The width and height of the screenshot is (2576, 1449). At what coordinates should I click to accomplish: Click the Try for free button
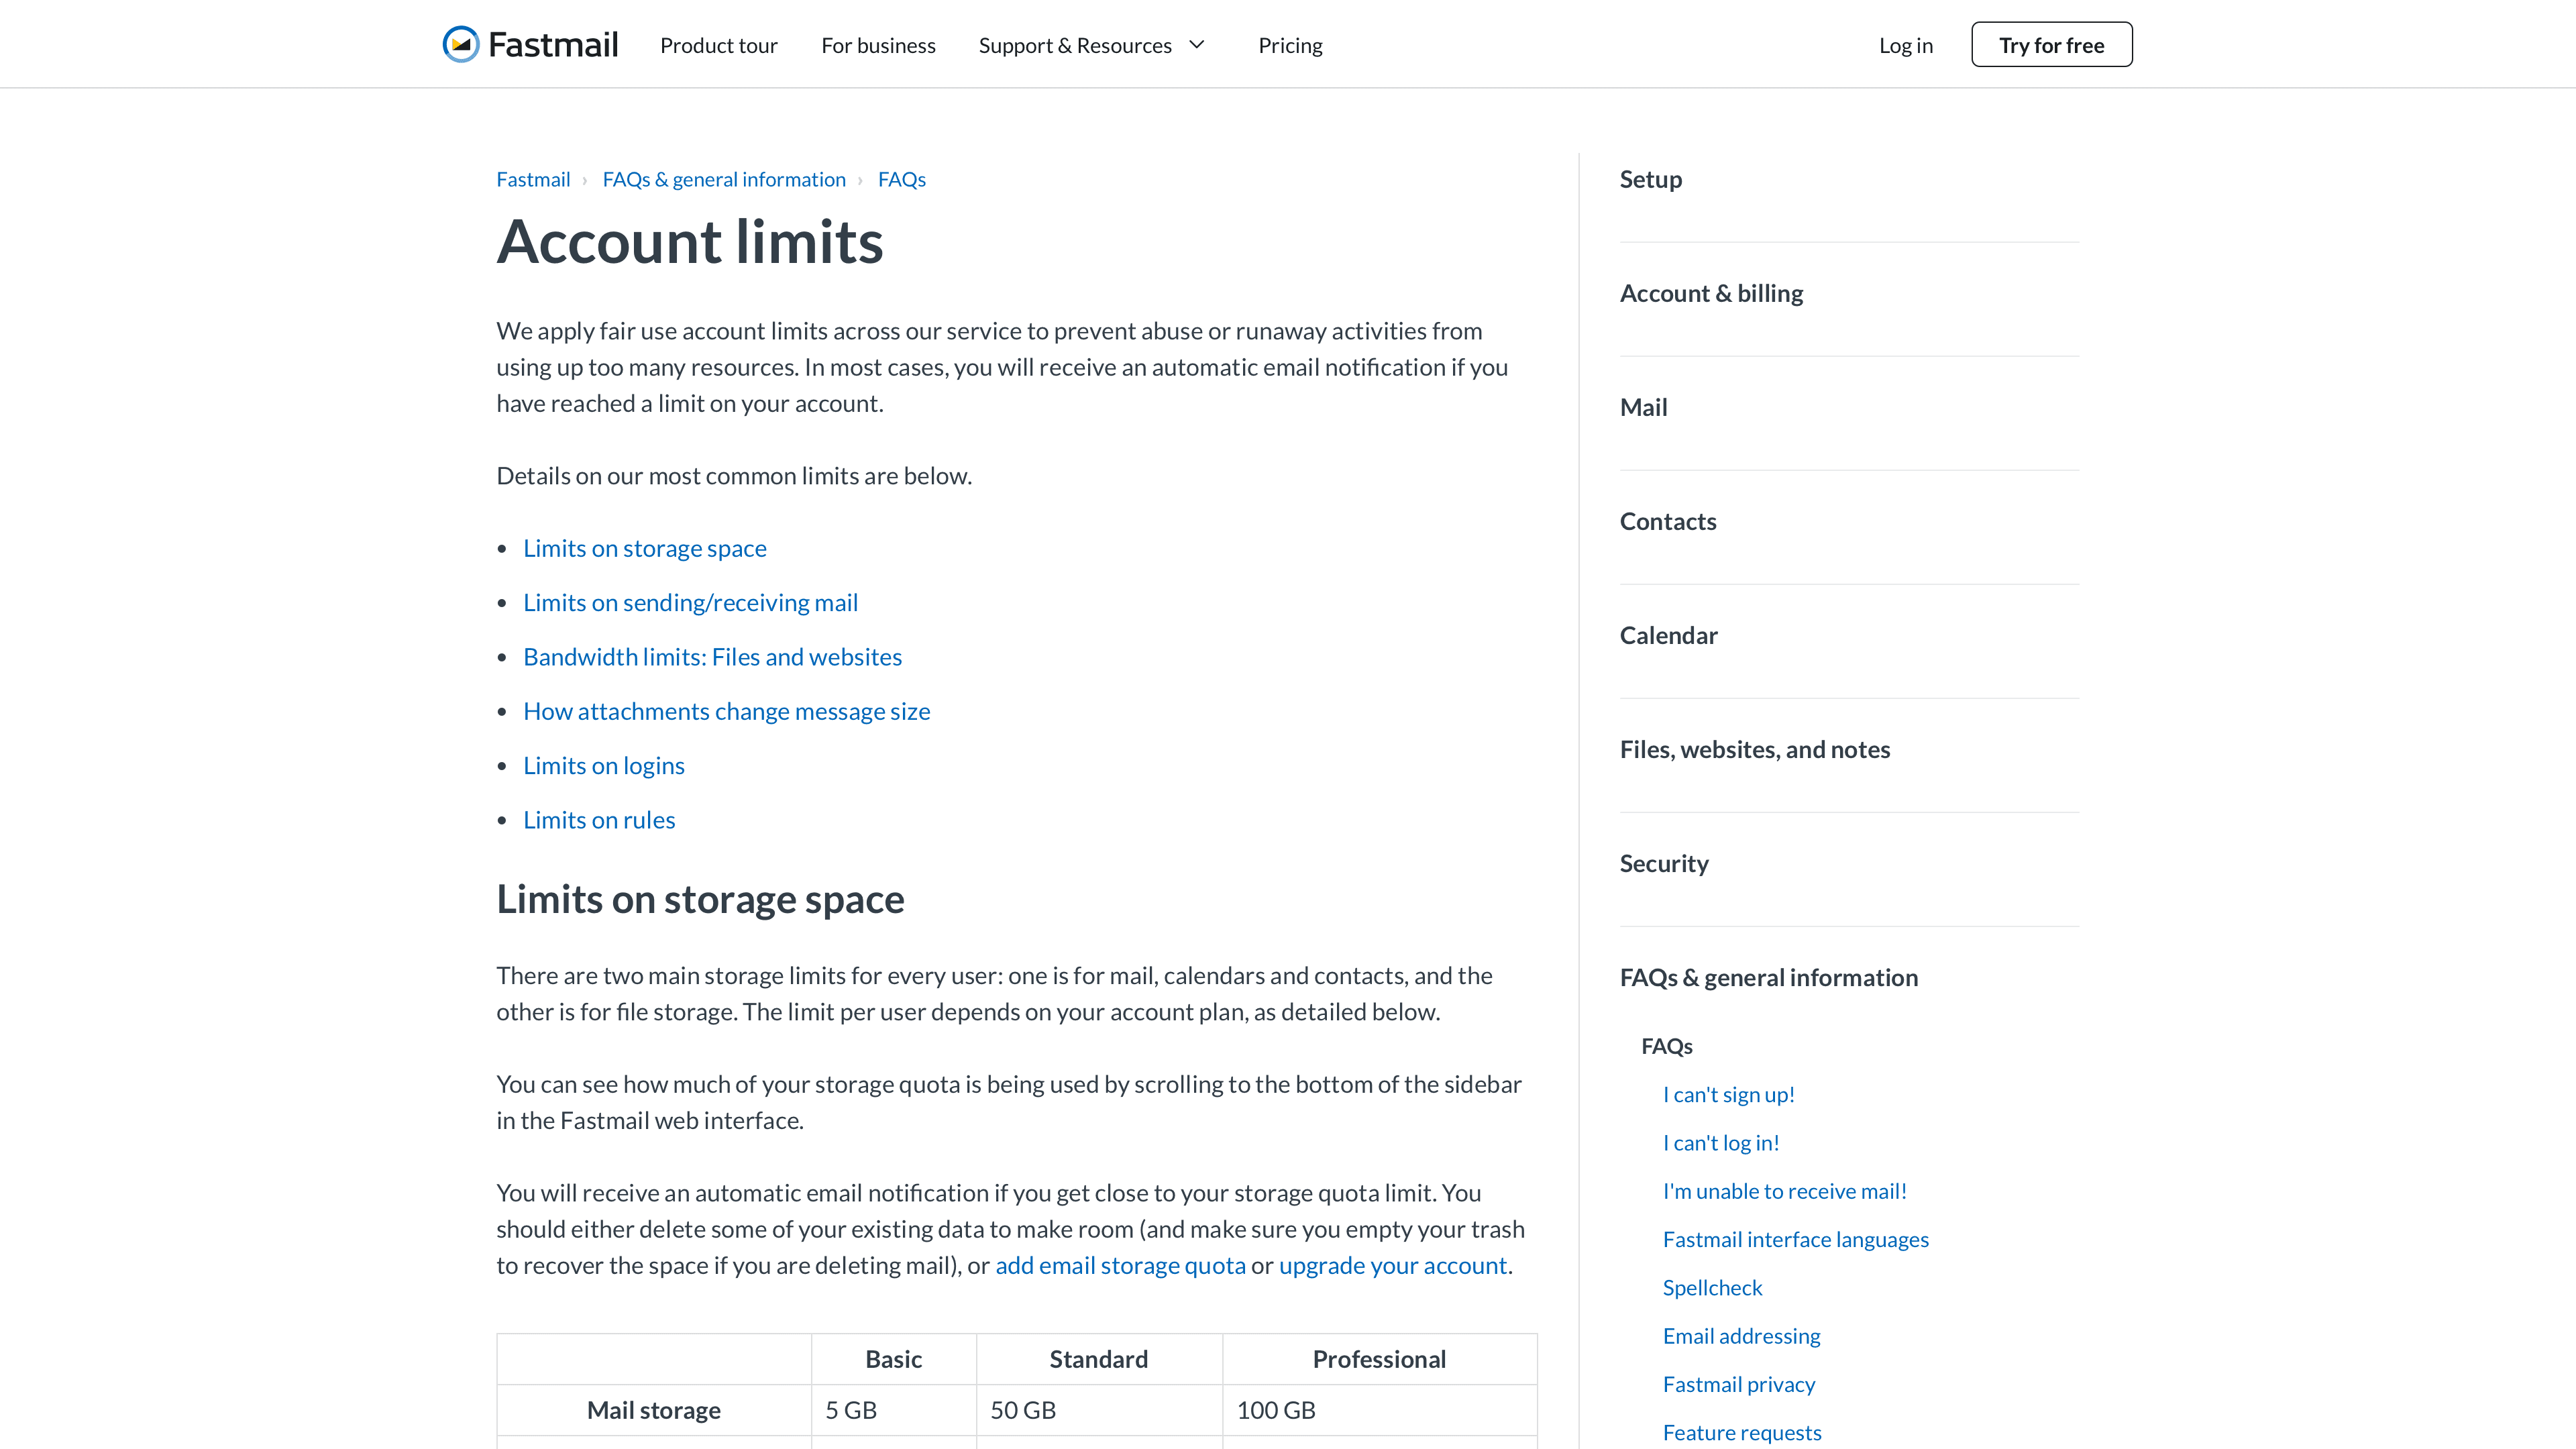point(2051,44)
